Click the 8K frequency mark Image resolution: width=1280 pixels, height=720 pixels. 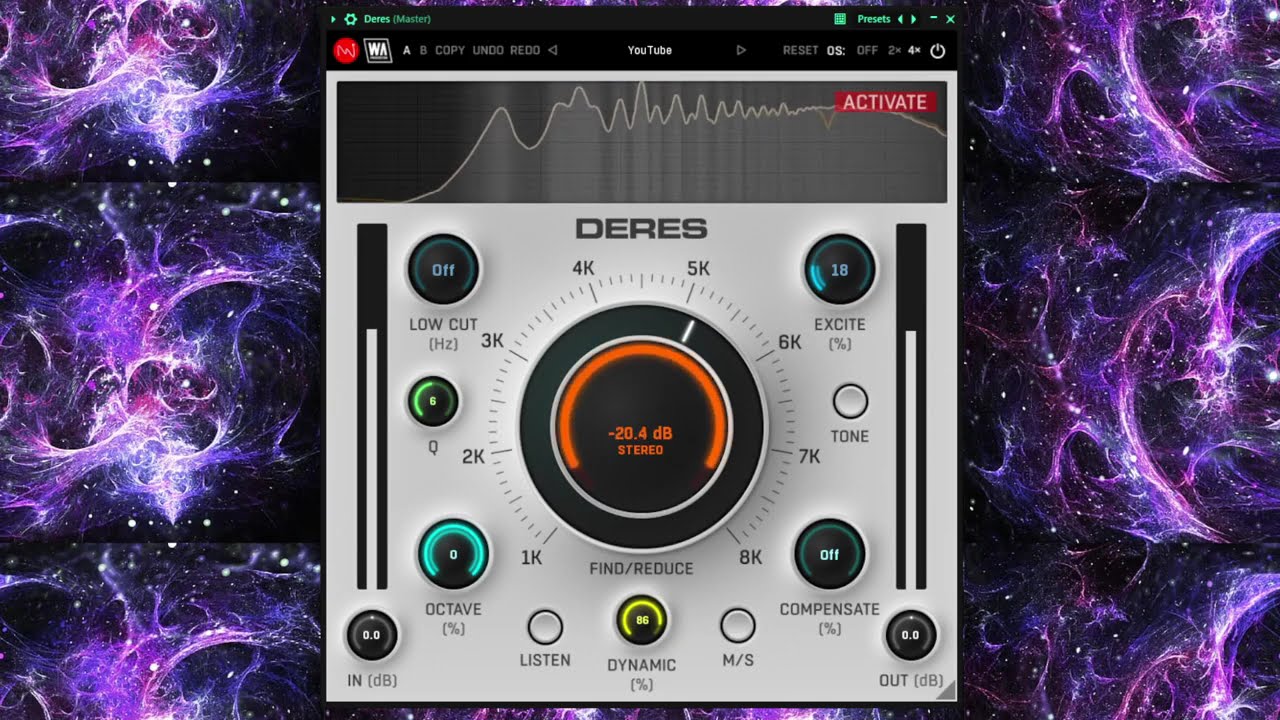(x=751, y=558)
